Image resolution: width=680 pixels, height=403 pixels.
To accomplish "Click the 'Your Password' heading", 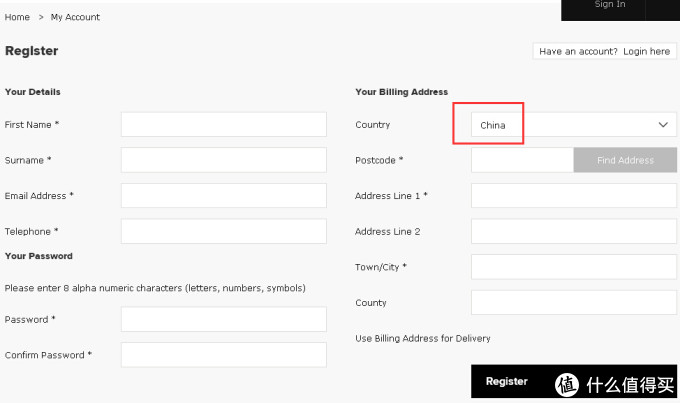I will [39, 256].
